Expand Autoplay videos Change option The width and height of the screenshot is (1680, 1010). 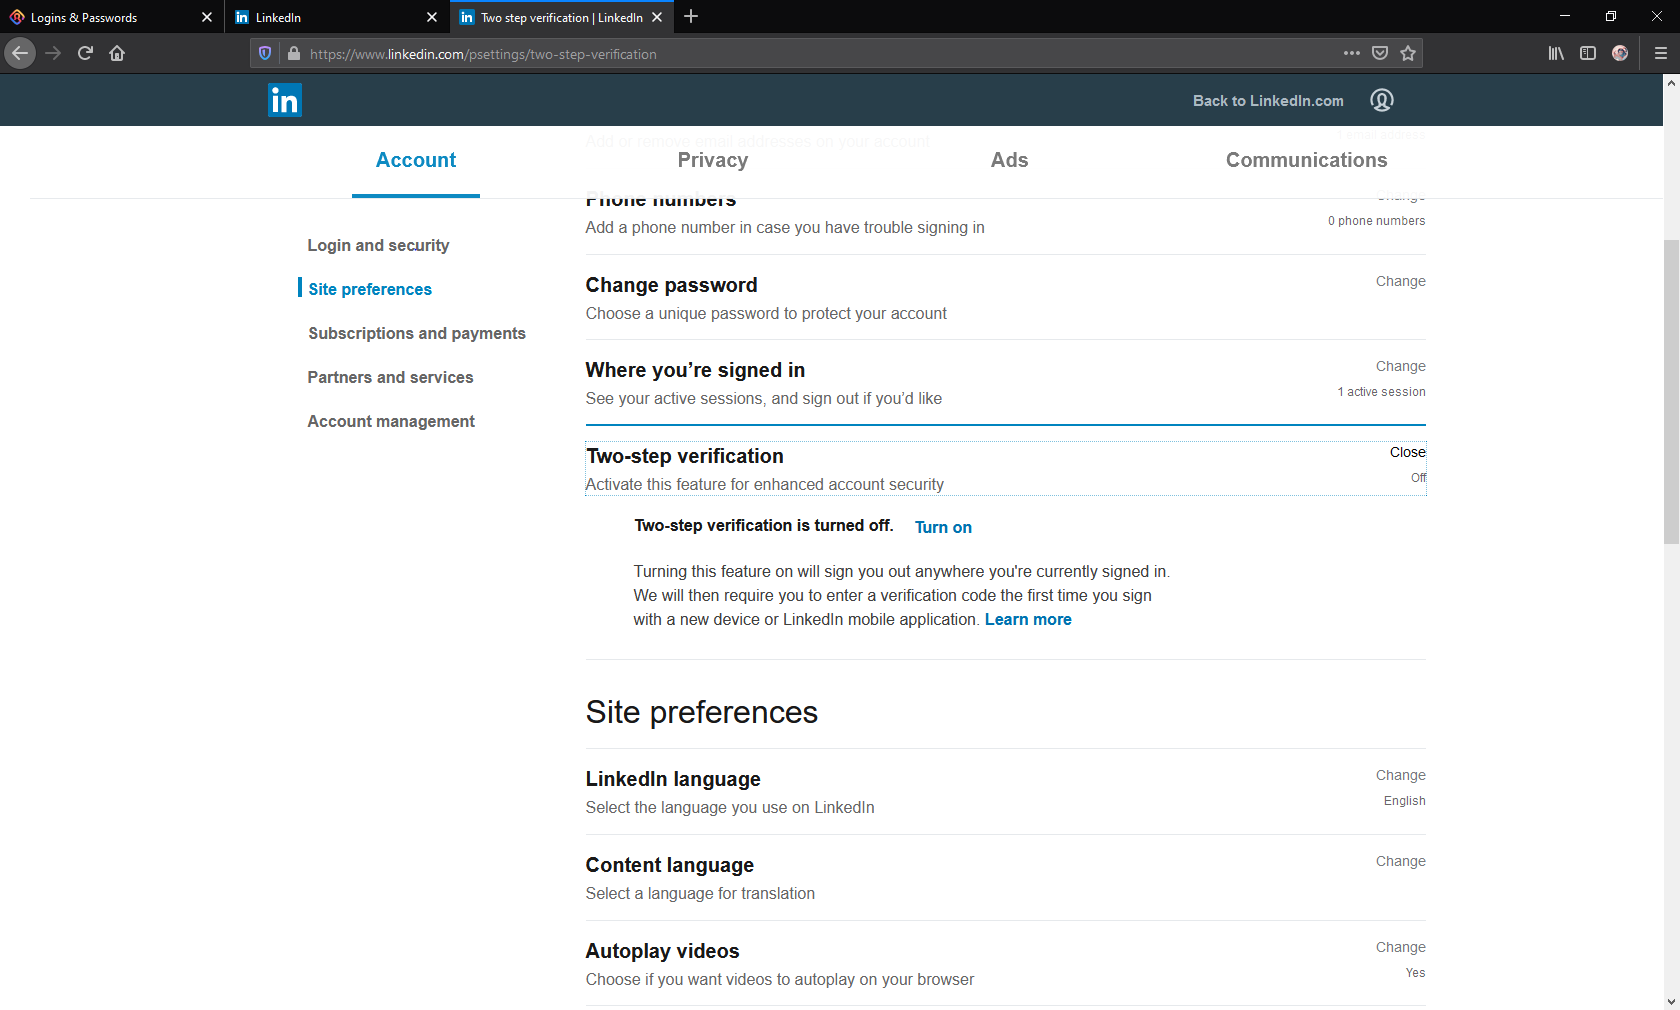(x=1400, y=947)
